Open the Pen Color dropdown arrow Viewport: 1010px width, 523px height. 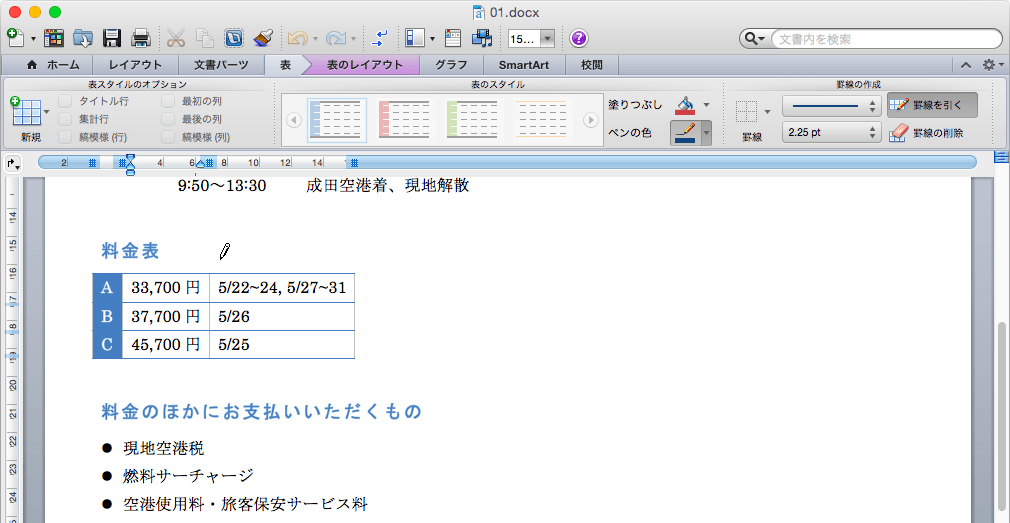tap(707, 133)
